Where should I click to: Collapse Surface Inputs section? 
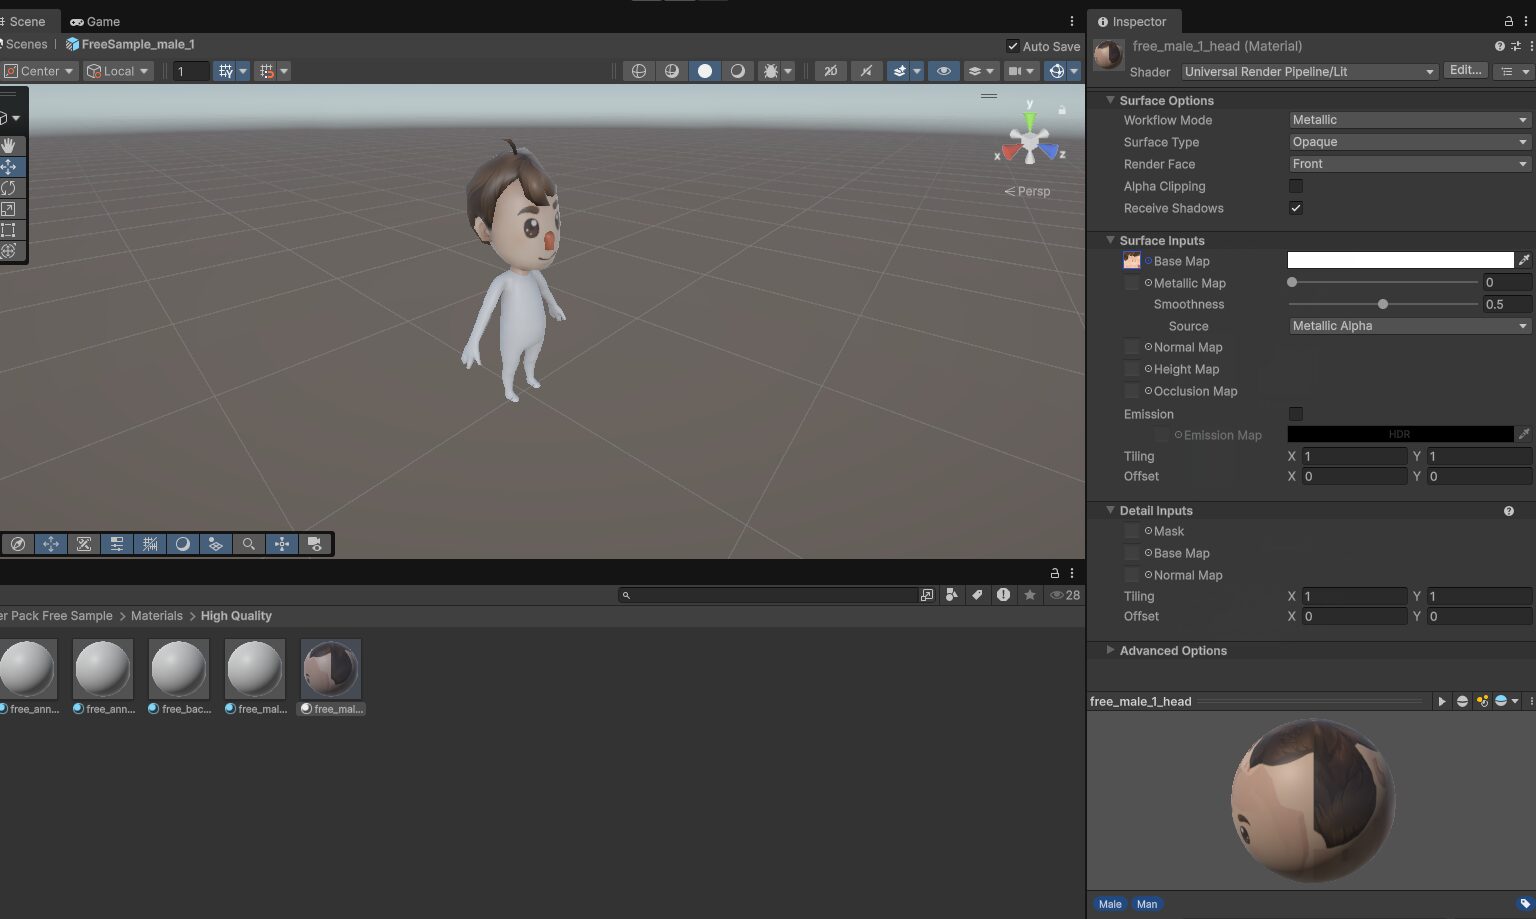[1110, 240]
